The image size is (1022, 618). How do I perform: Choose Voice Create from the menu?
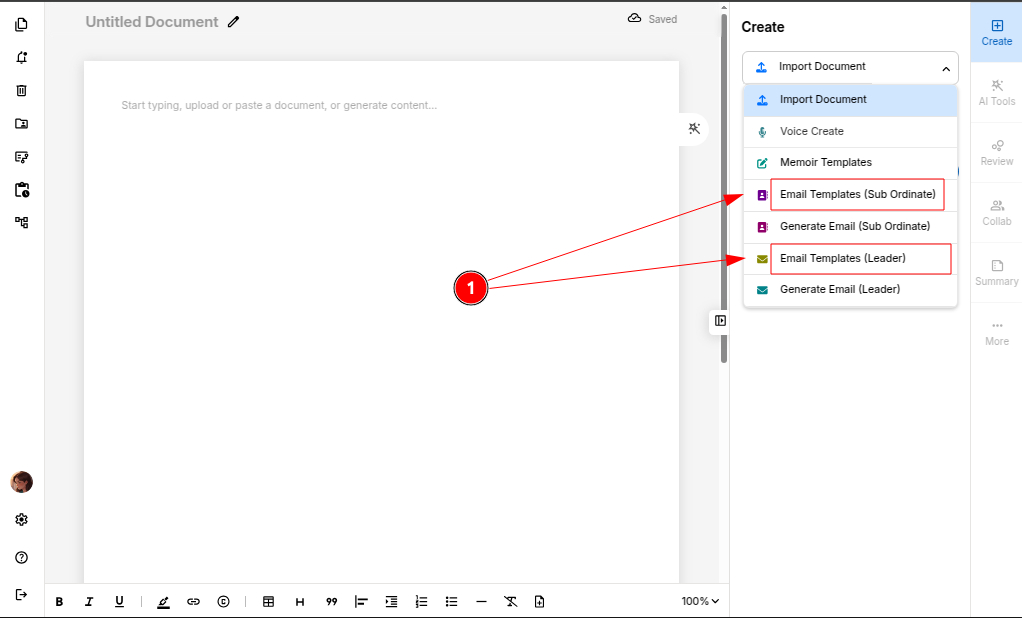point(811,132)
